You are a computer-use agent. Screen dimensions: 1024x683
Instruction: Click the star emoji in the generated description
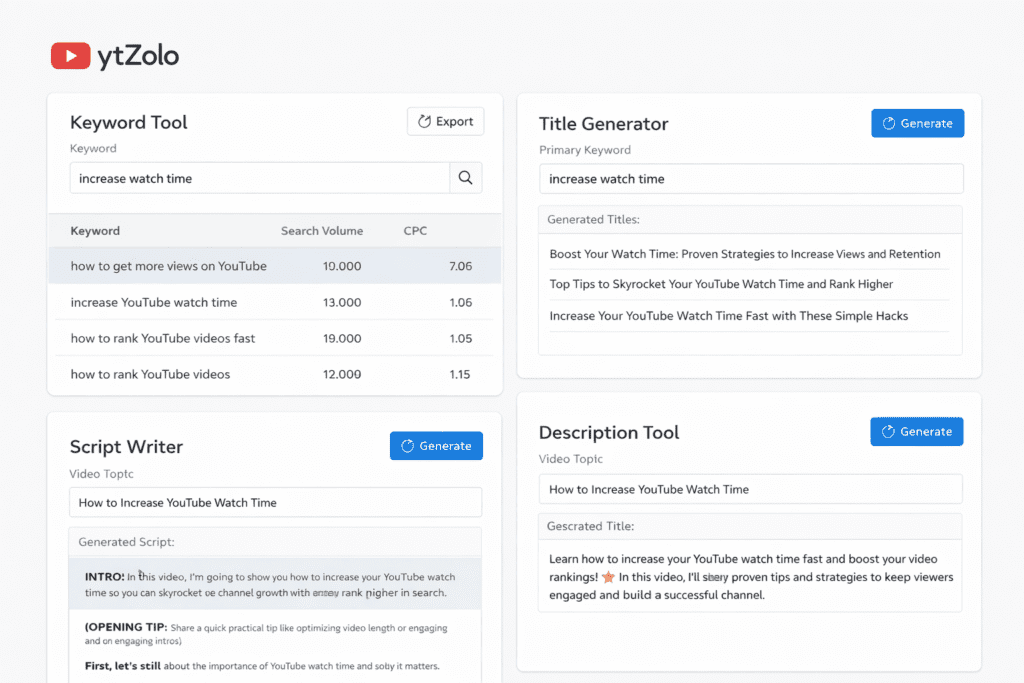[x=608, y=577]
